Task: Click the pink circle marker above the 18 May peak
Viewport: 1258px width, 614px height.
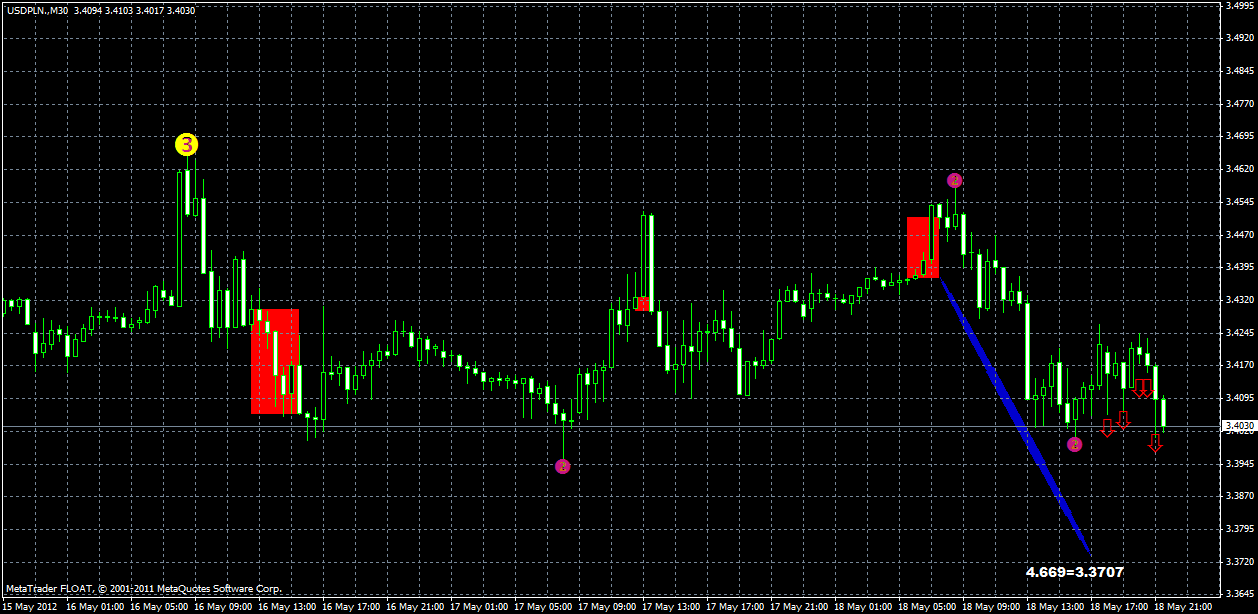Action: (x=954, y=180)
